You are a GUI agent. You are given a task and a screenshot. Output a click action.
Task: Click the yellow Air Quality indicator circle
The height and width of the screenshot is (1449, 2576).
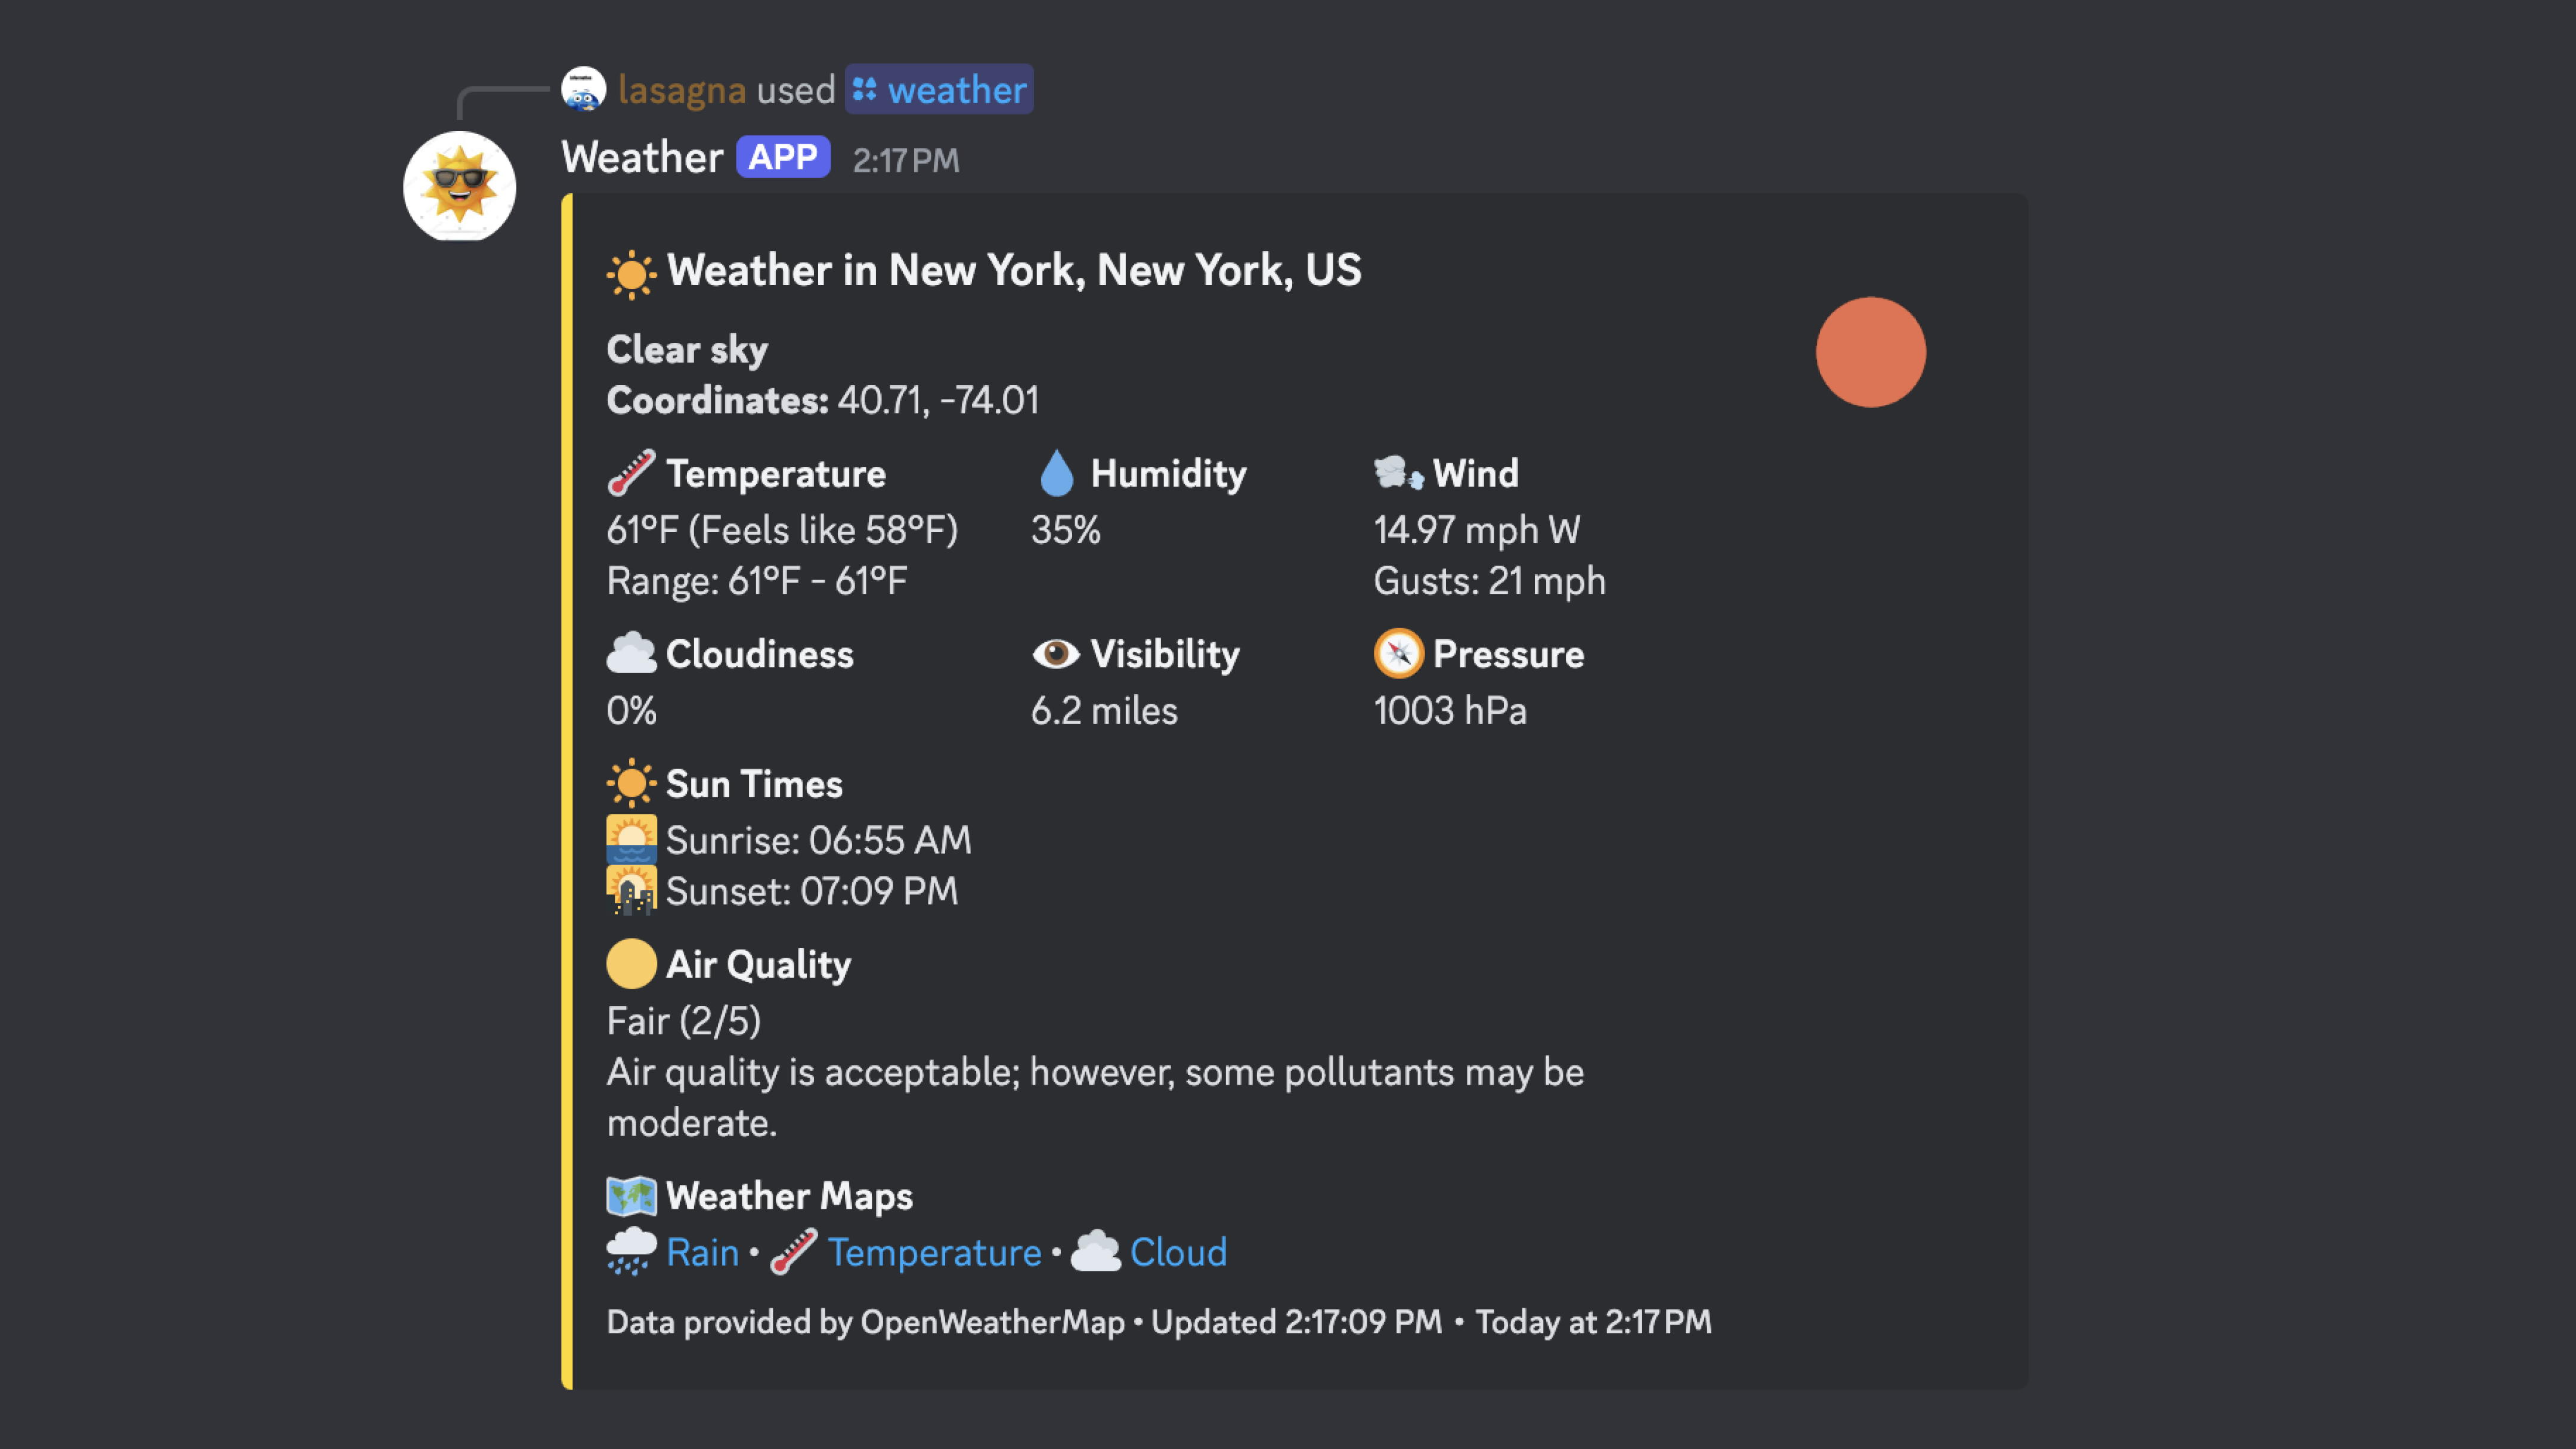tap(631, 964)
